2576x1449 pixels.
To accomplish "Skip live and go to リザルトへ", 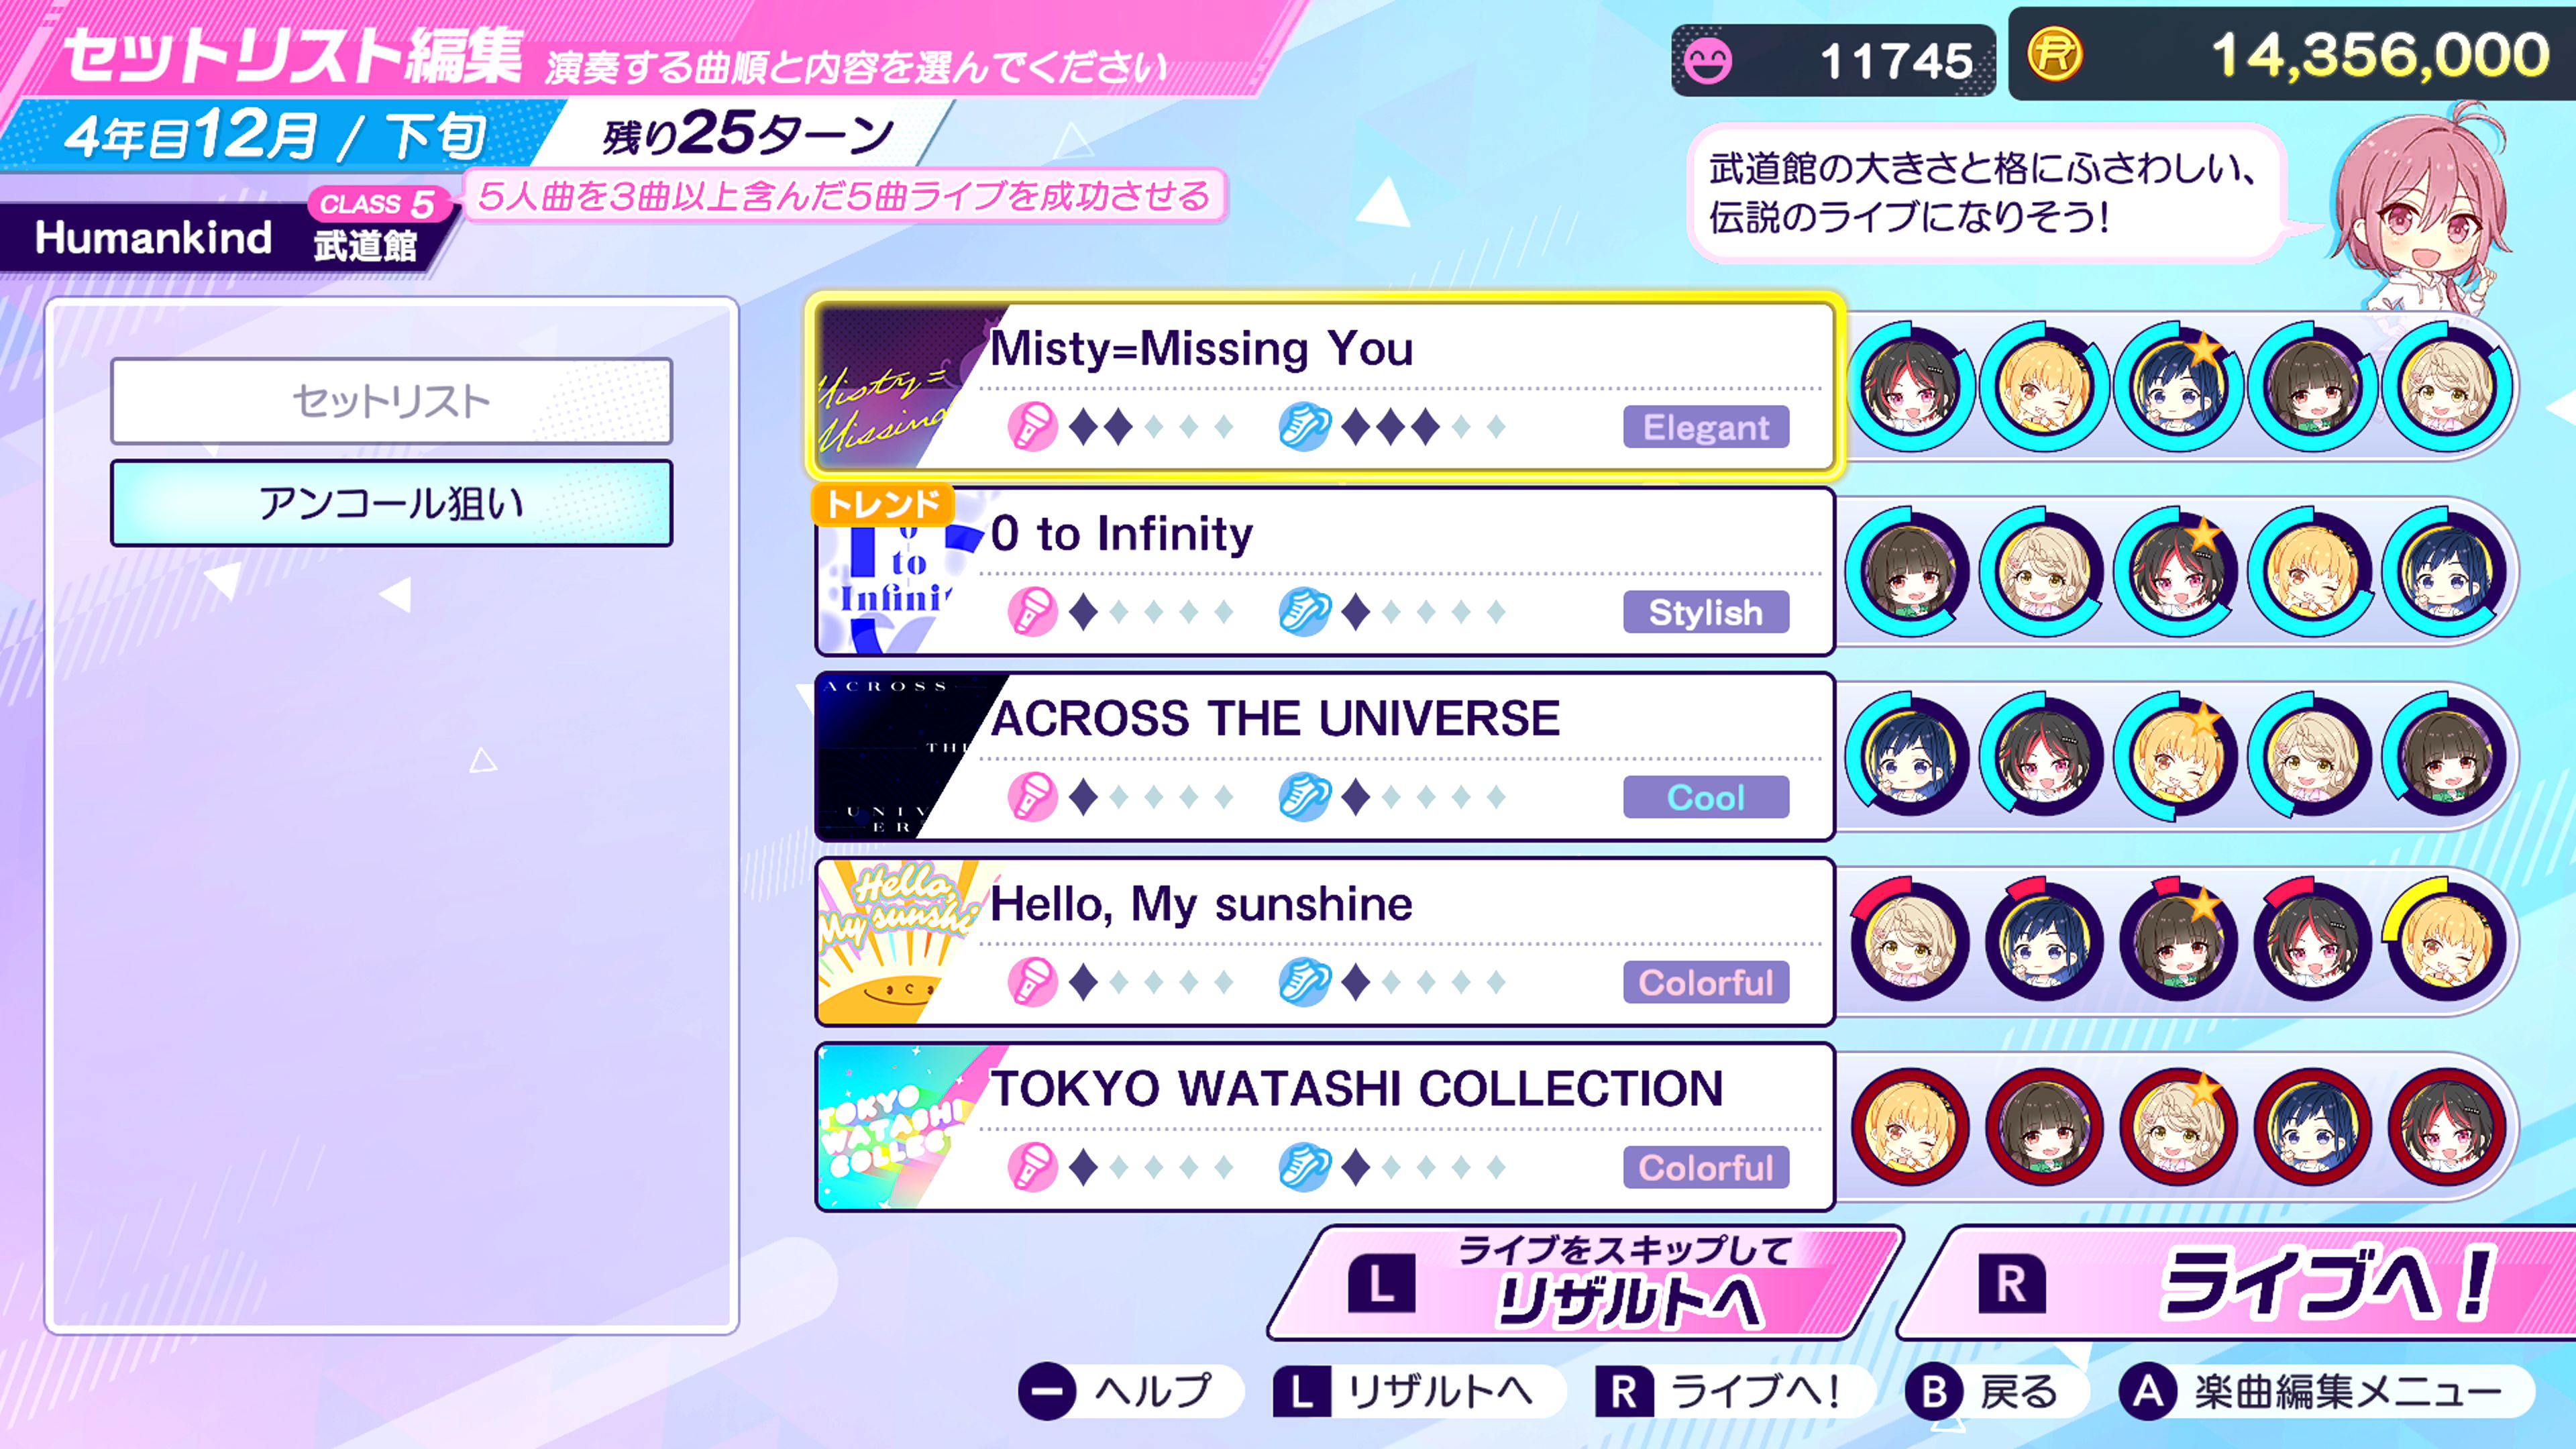I will (1585, 1283).
